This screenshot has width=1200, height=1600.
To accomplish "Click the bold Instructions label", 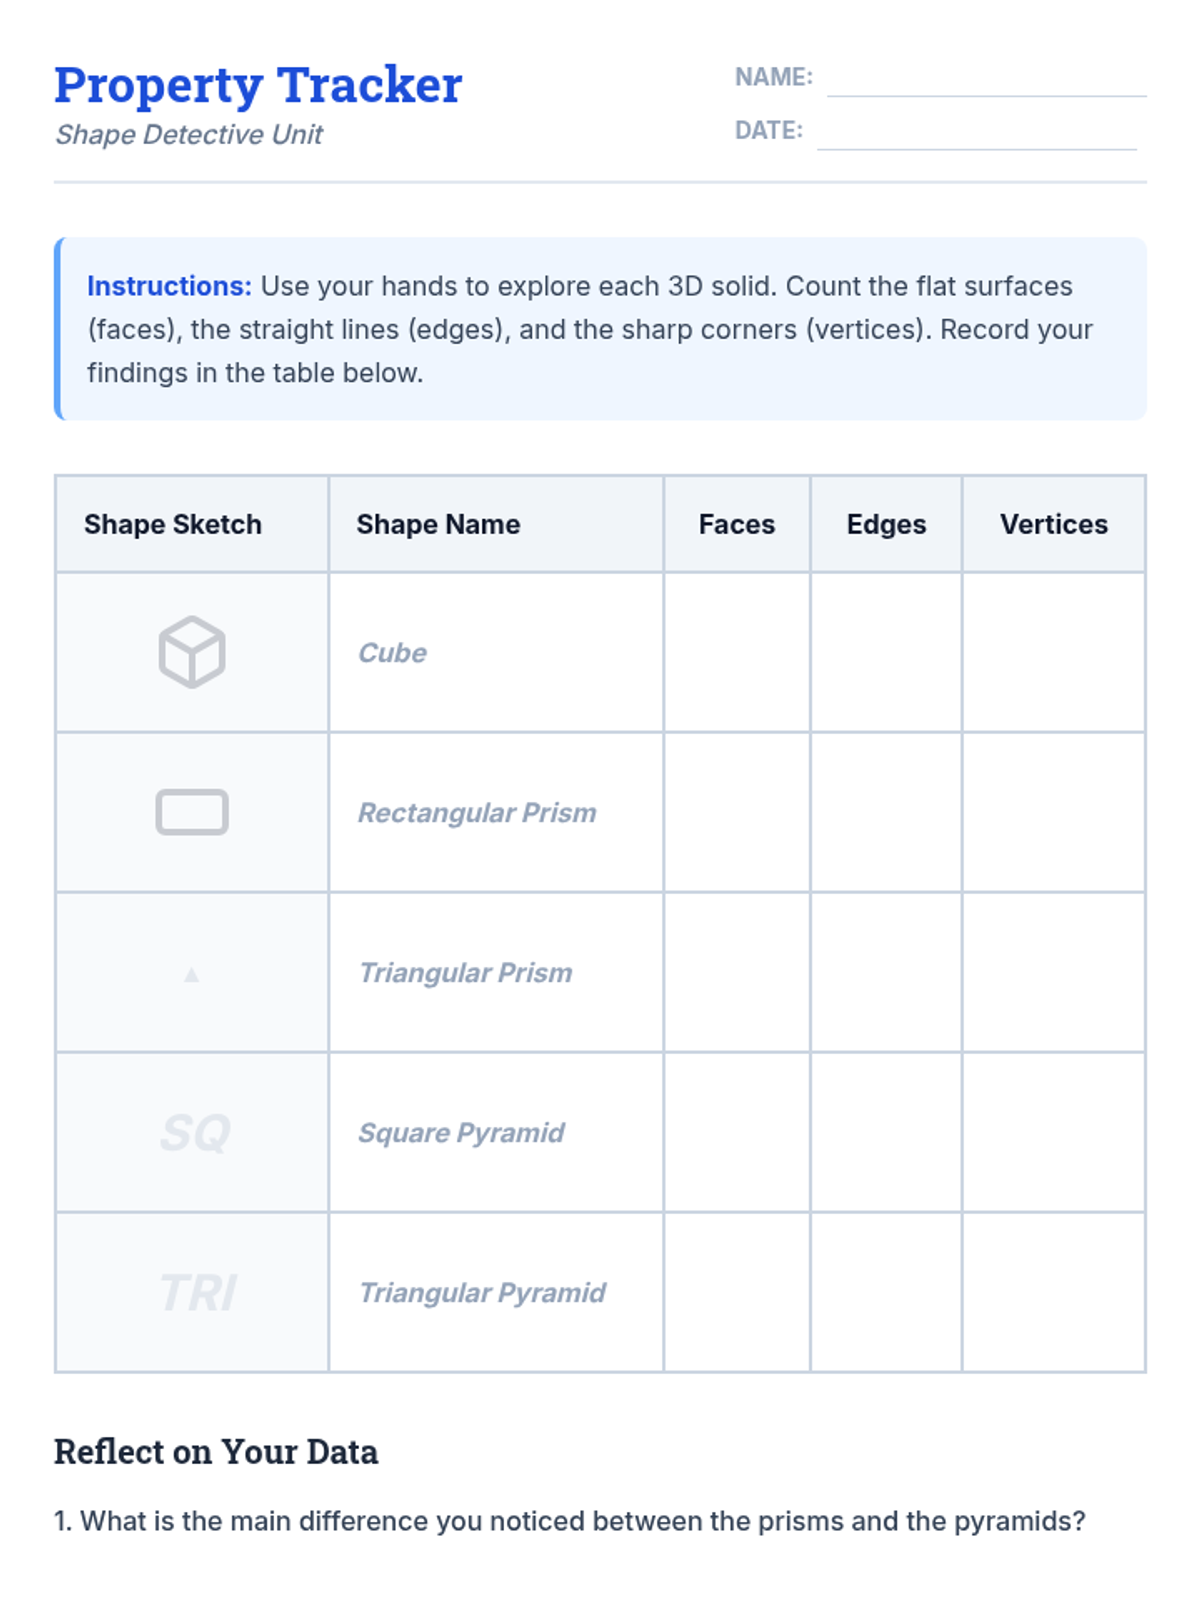I will tap(169, 286).
